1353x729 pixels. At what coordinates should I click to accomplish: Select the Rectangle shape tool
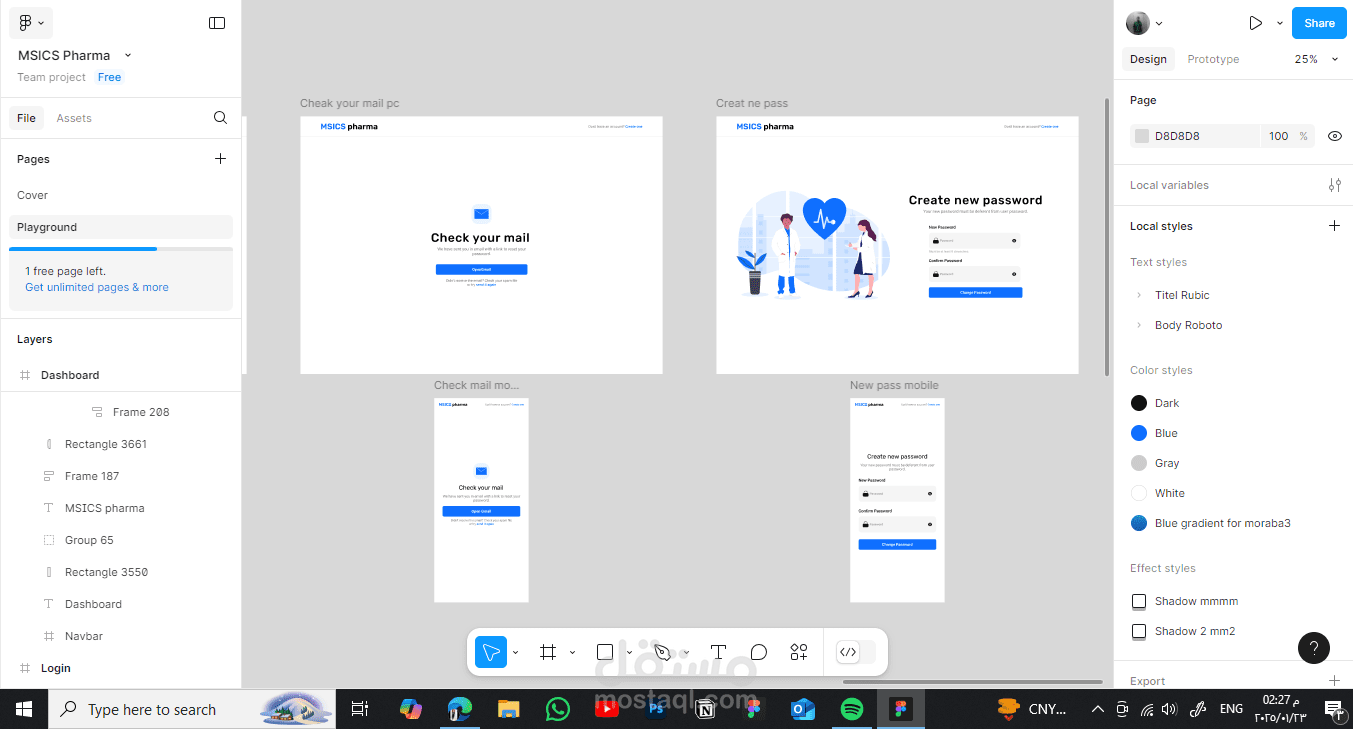click(605, 652)
